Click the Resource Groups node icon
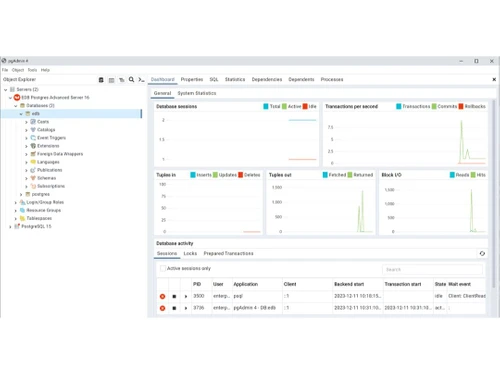The image size is (500, 375). point(22,210)
